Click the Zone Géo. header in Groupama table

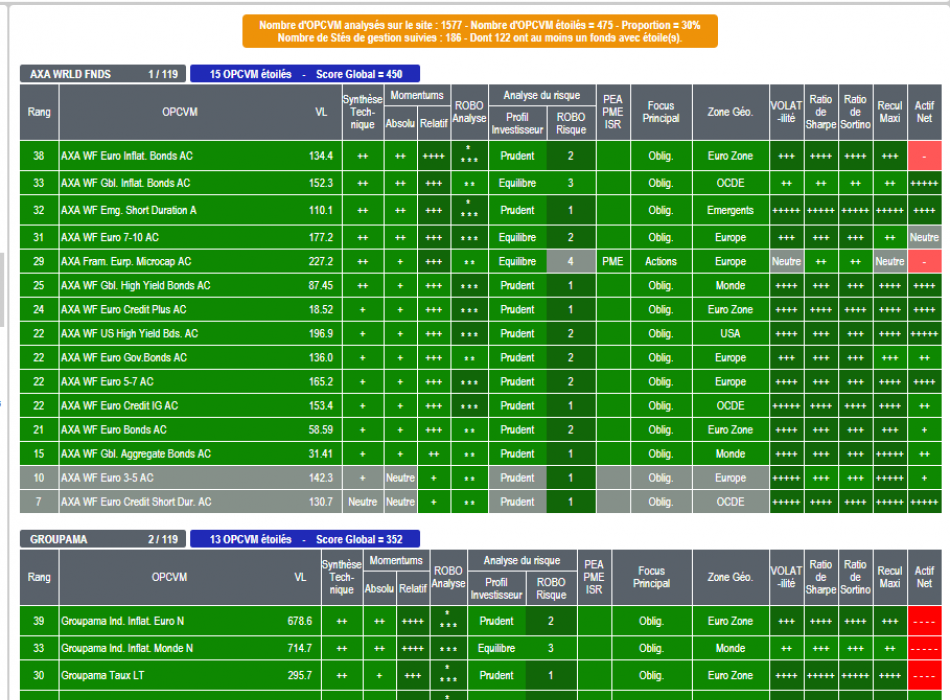(730, 578)
